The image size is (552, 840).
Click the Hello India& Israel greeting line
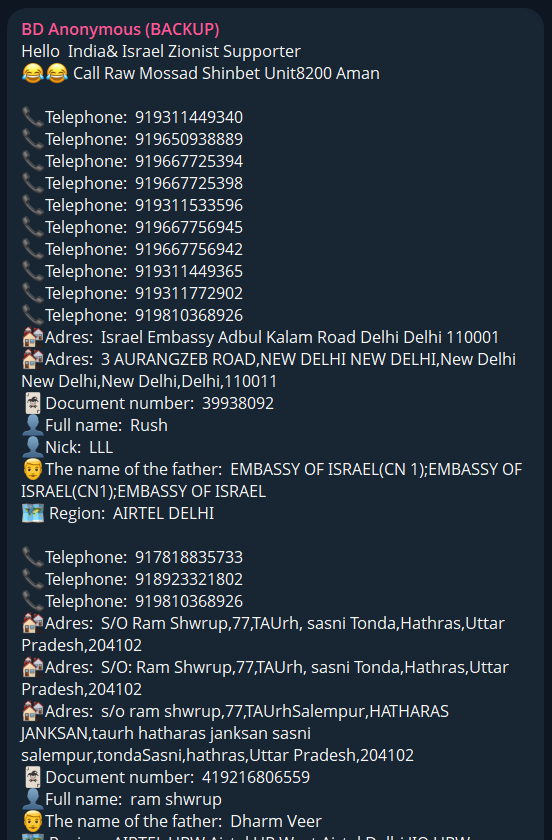161,51
